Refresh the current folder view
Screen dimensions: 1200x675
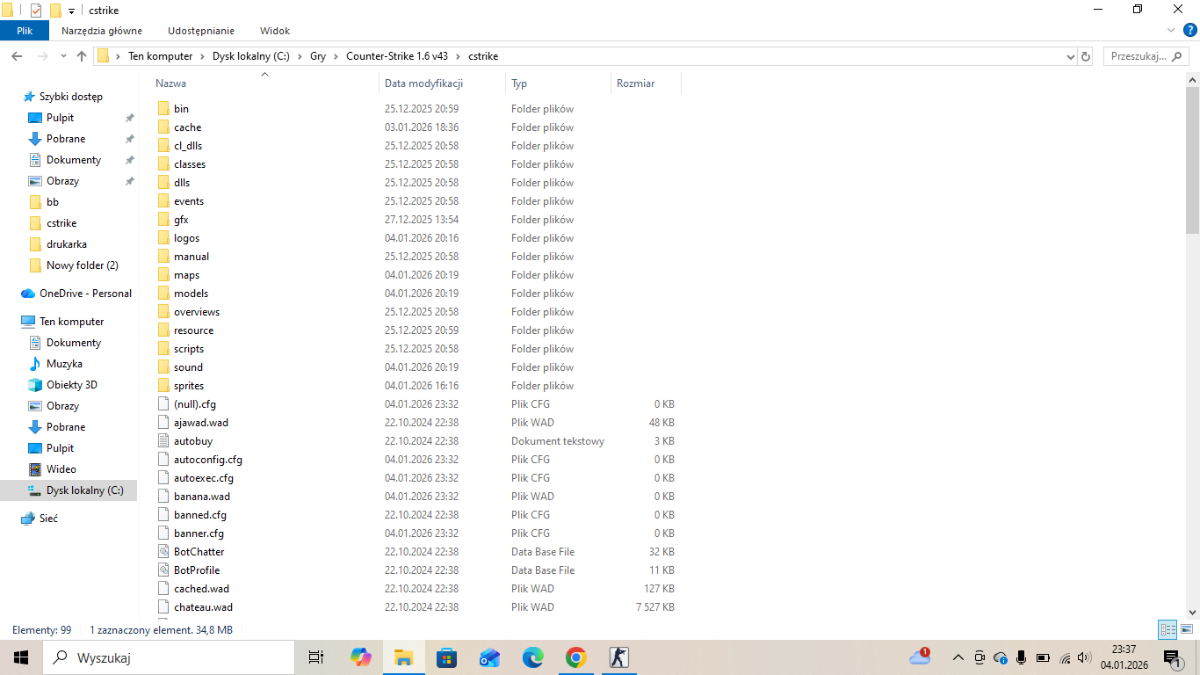[1086, 57]
